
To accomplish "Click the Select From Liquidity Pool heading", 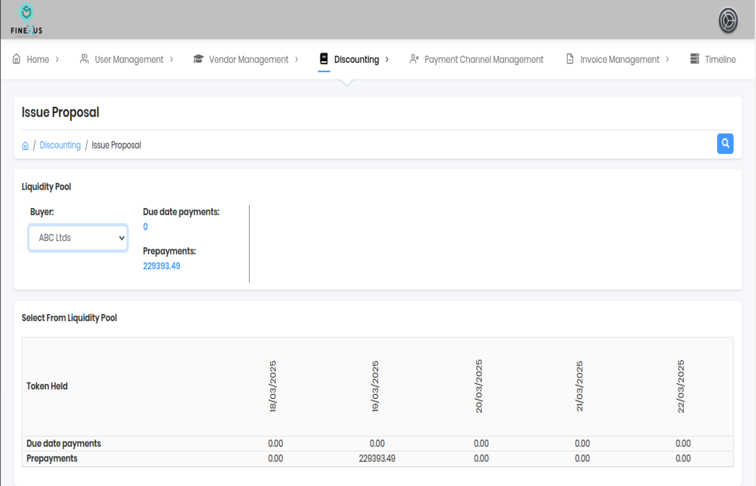I will (x=69, y=318).
